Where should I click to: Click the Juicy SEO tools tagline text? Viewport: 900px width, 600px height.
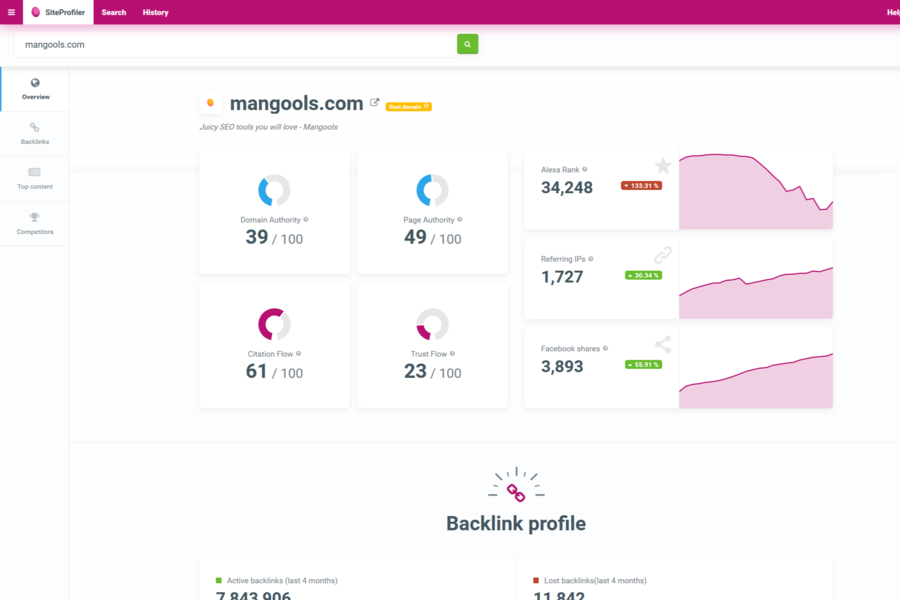tap(269, 127)
